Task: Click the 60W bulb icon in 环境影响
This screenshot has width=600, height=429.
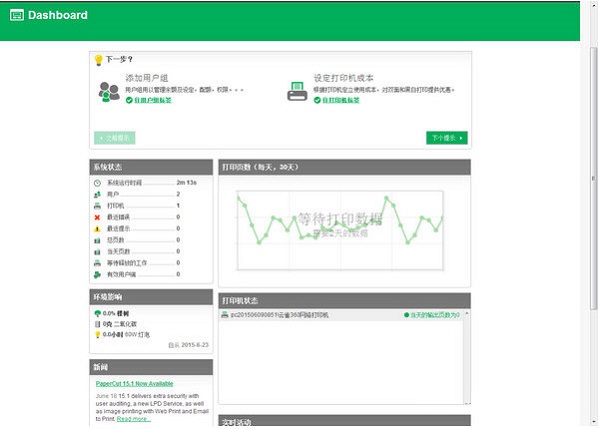Action: click(x=98, y=335)
